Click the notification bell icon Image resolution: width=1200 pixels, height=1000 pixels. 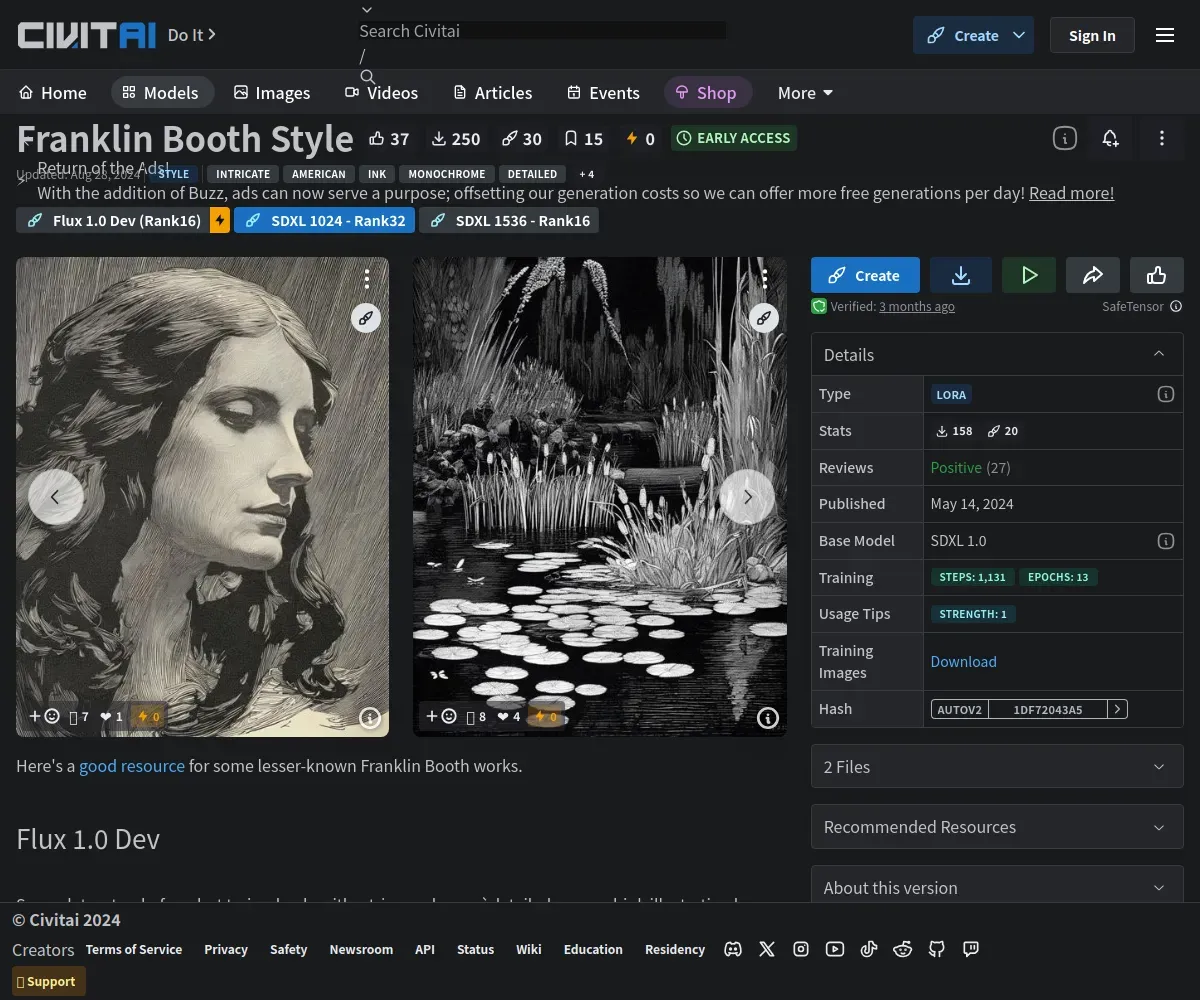pyautogui.click(x=1110, y=138)
